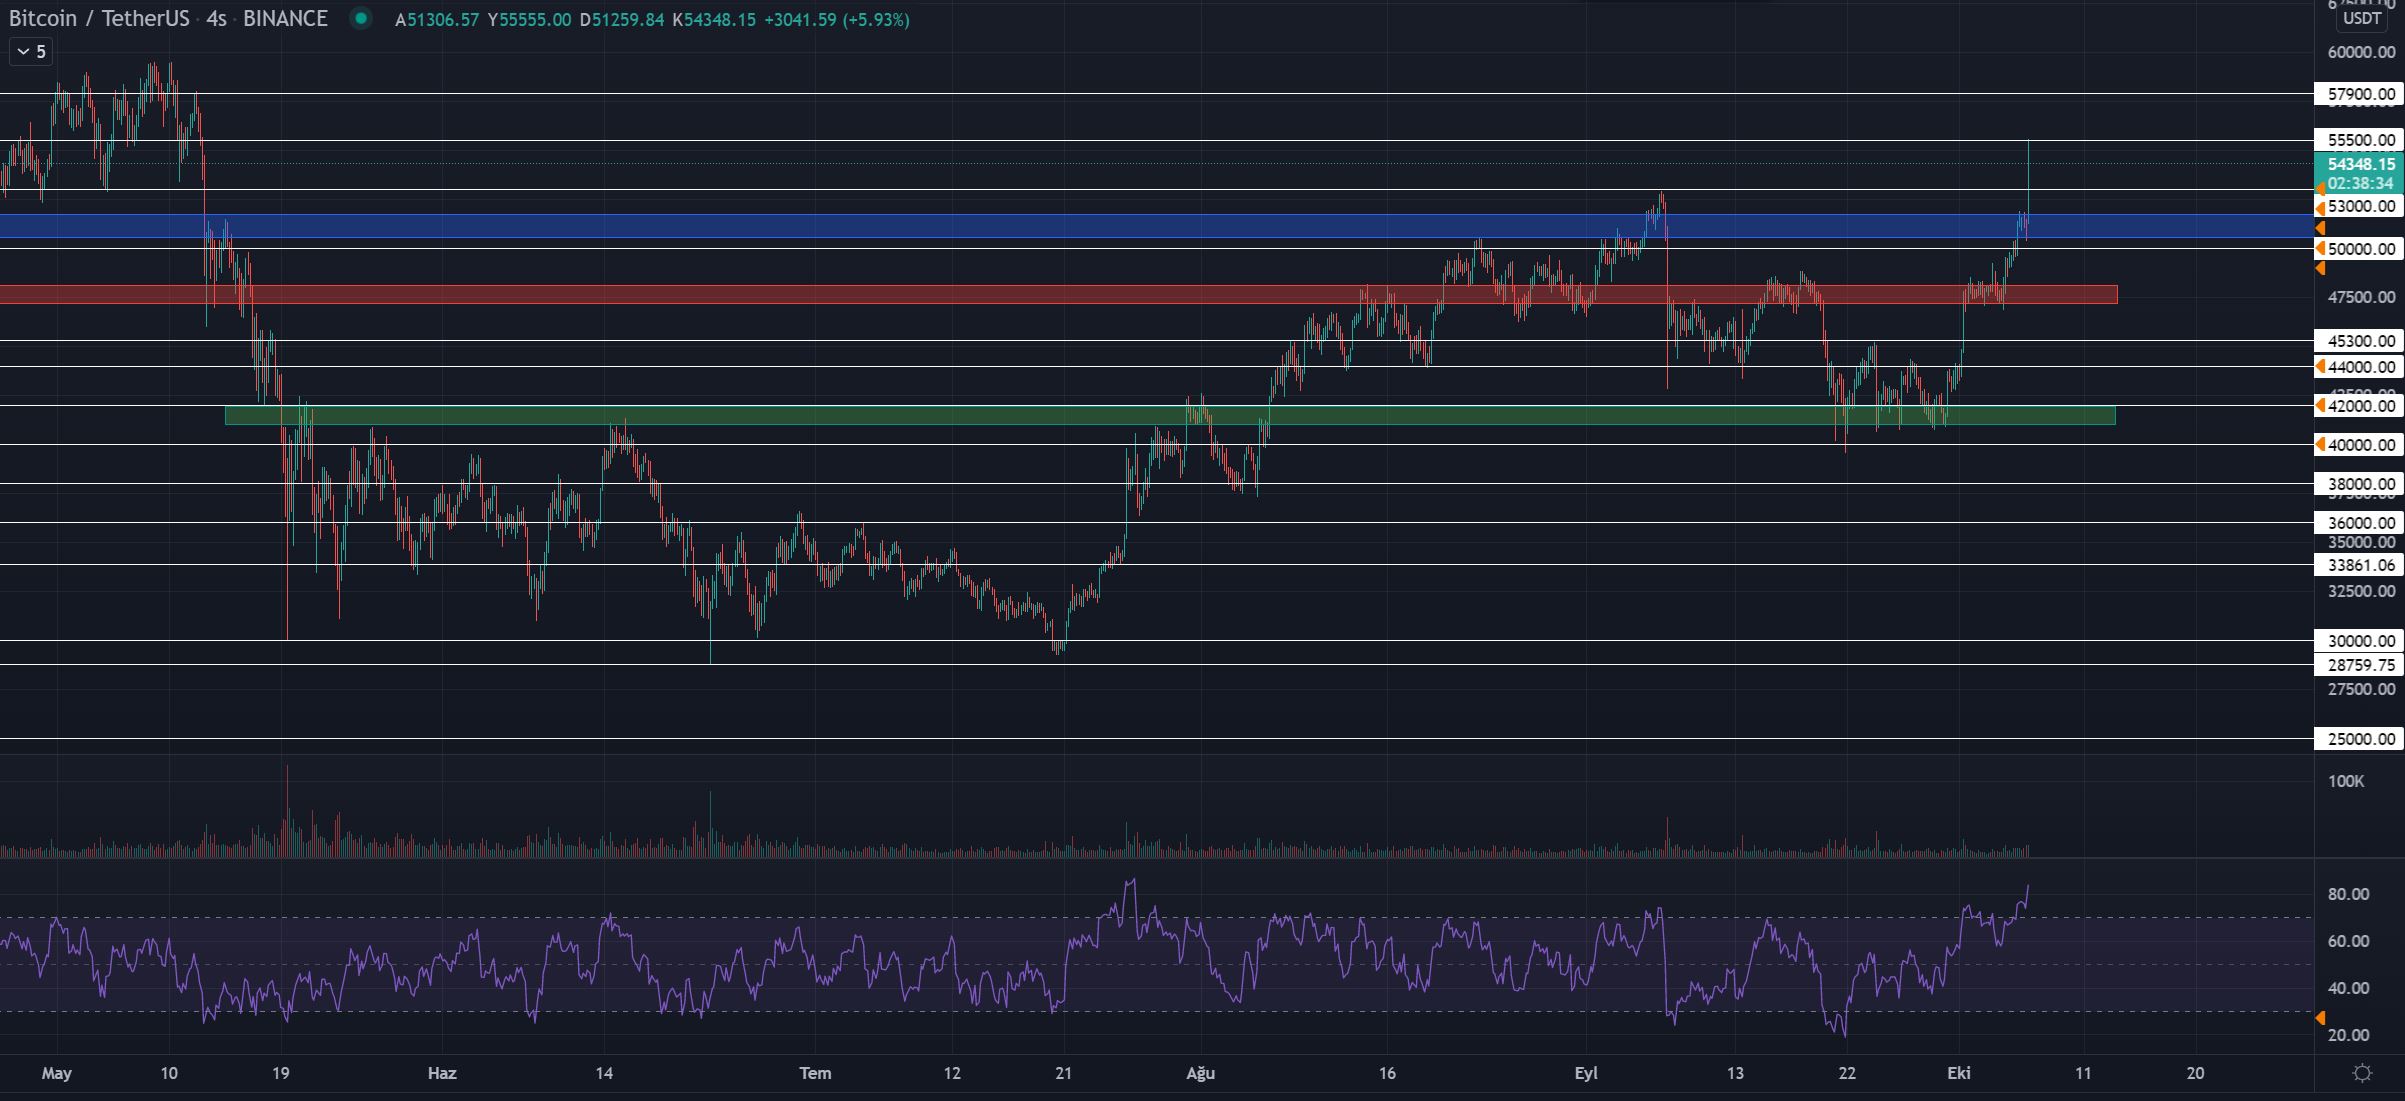Click the current price label 54348.15

2360,164
